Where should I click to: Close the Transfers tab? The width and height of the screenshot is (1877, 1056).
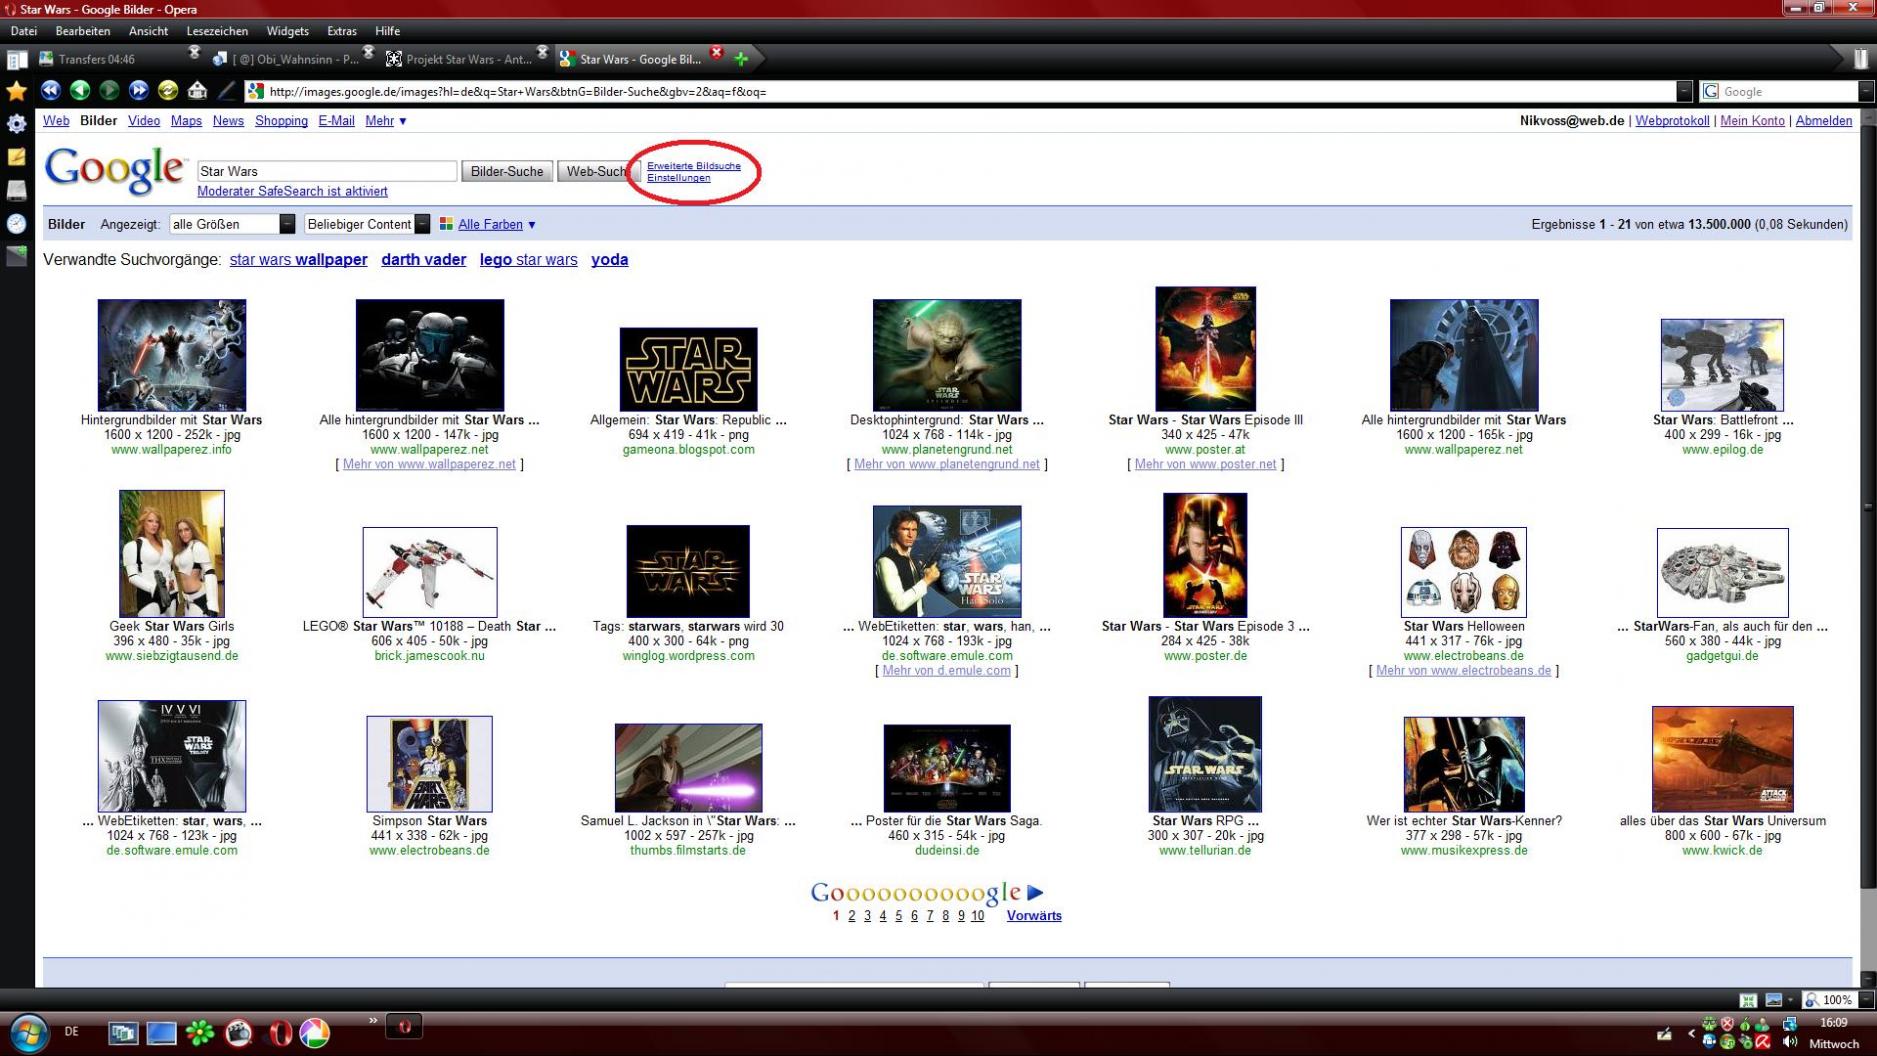(x=195, y=52)
